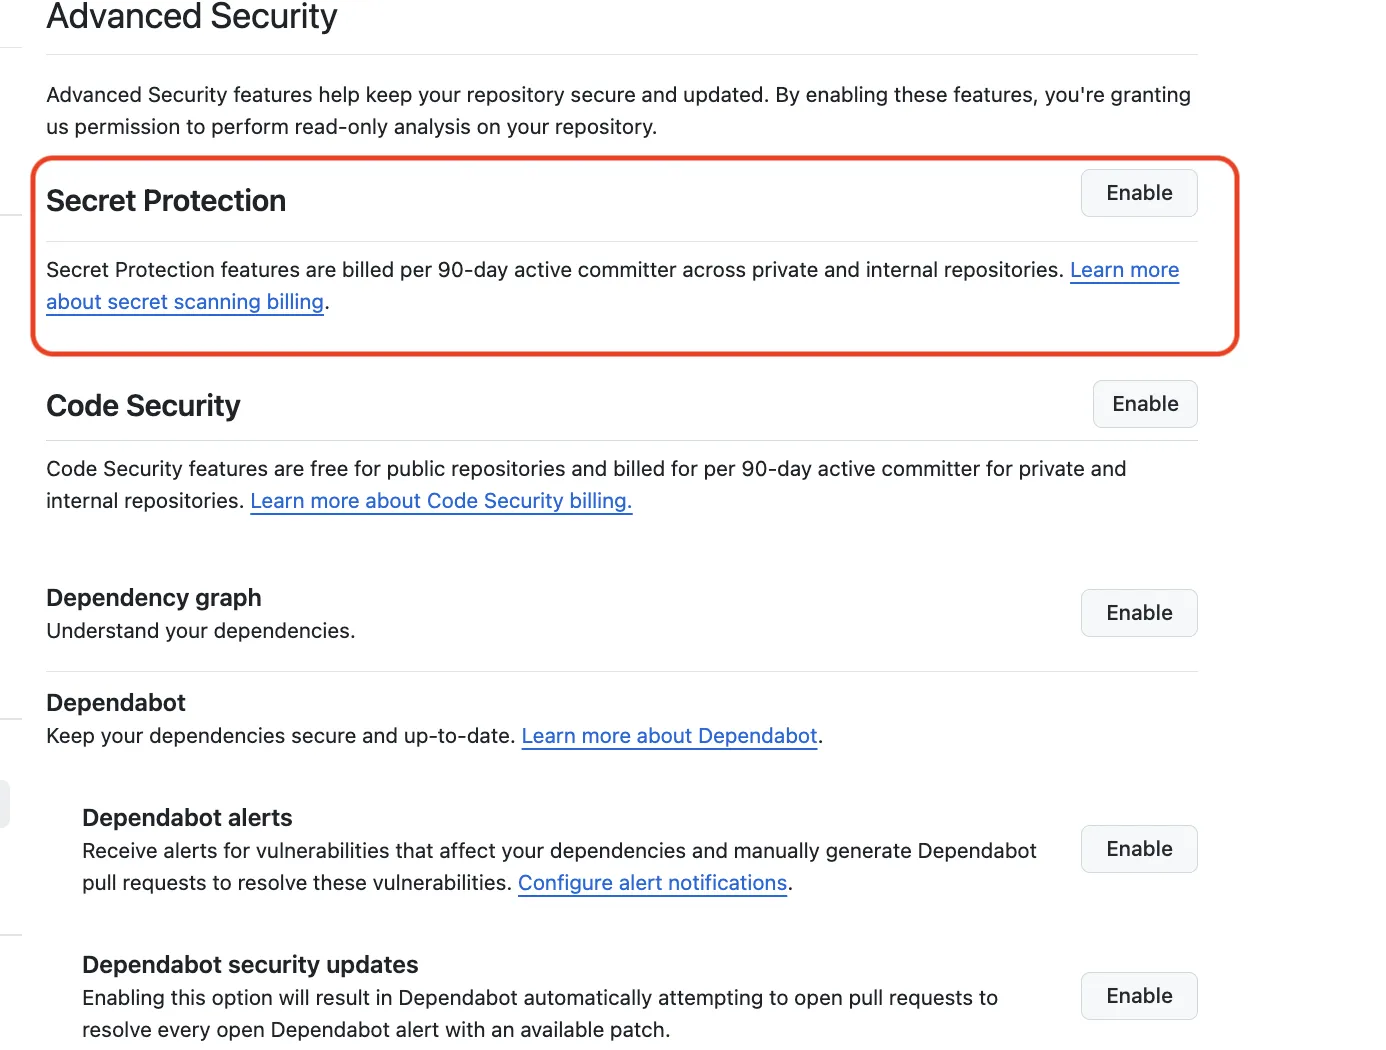Select the Dependency graph title
Viewport: 1386px width, 1050px height.
(154, 598)
